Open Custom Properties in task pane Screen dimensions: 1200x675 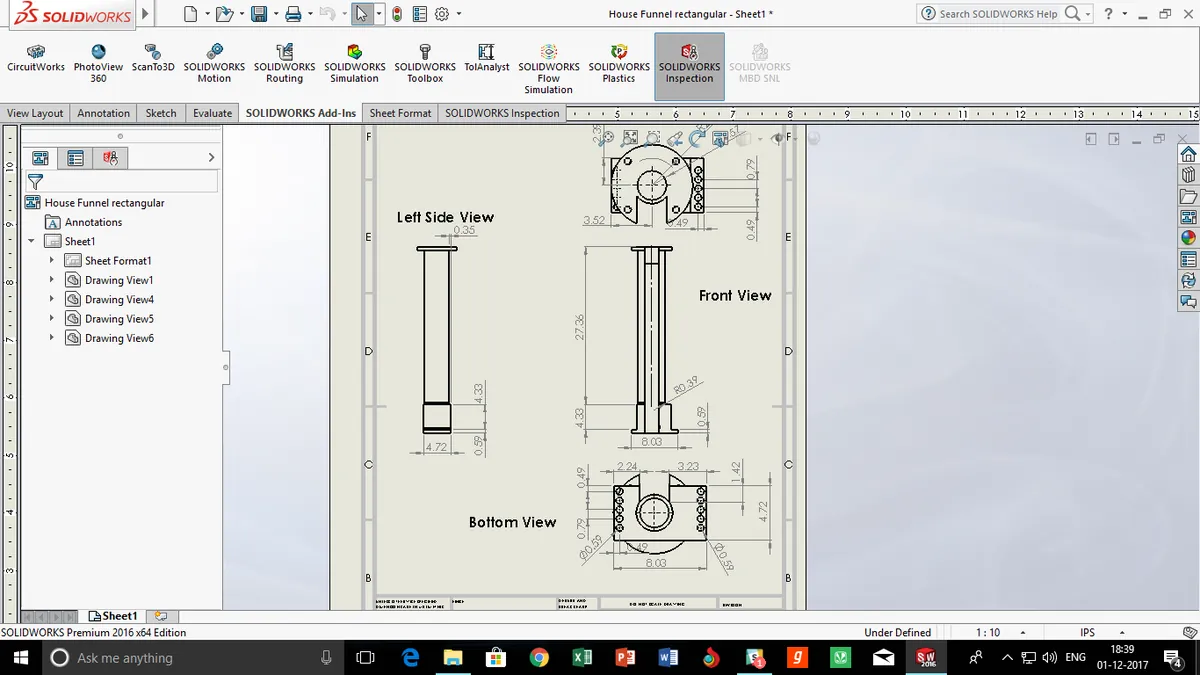pyautogui.click(x=1188, y=259)
